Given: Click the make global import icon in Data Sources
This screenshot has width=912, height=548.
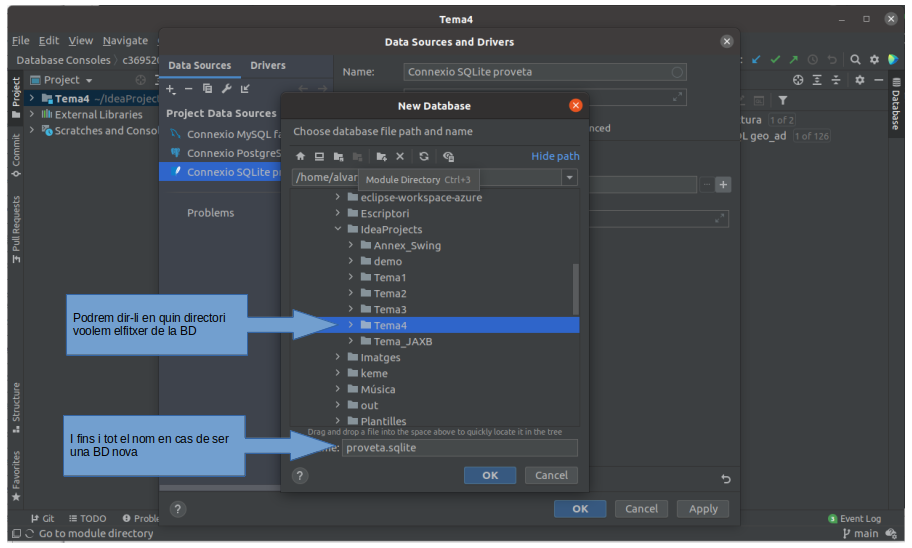Looking at the screenshot, I should click(x=245, y=88).
